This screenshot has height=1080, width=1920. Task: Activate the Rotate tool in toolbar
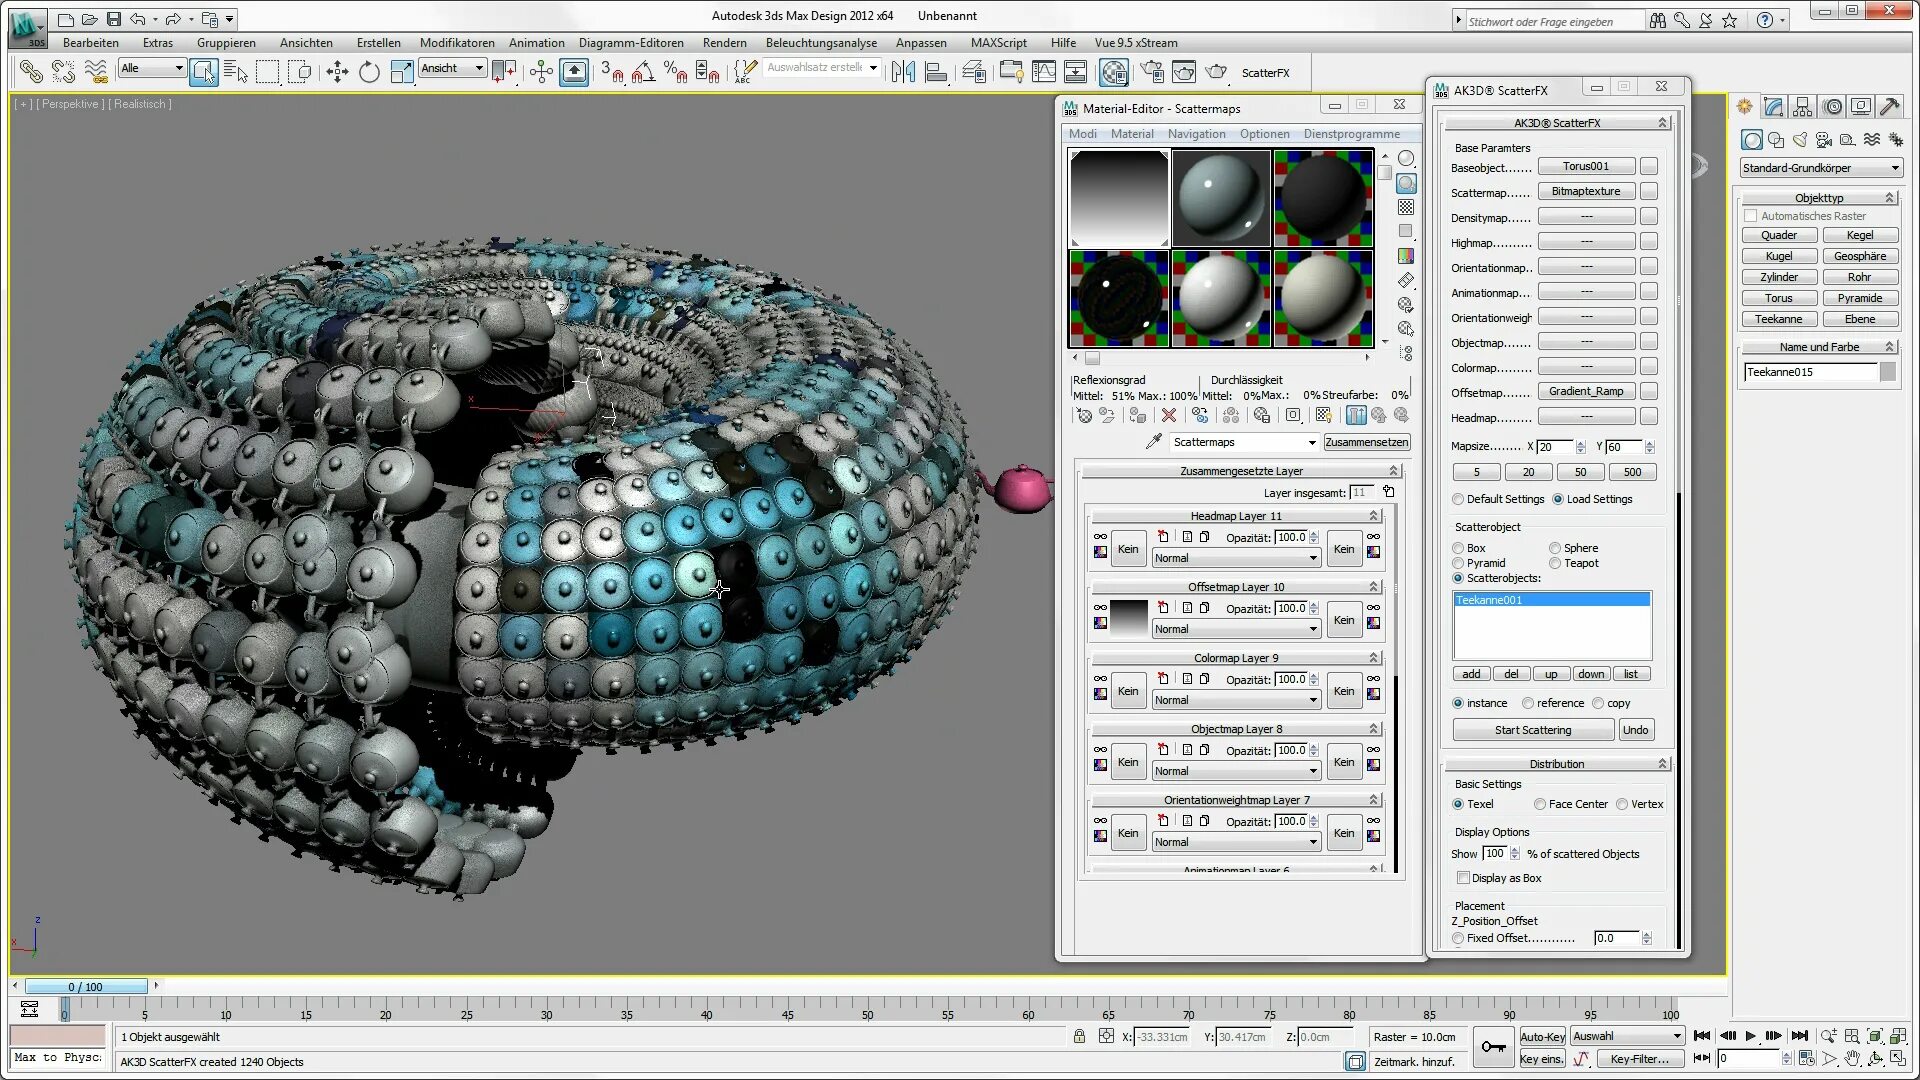coord(369,71)
